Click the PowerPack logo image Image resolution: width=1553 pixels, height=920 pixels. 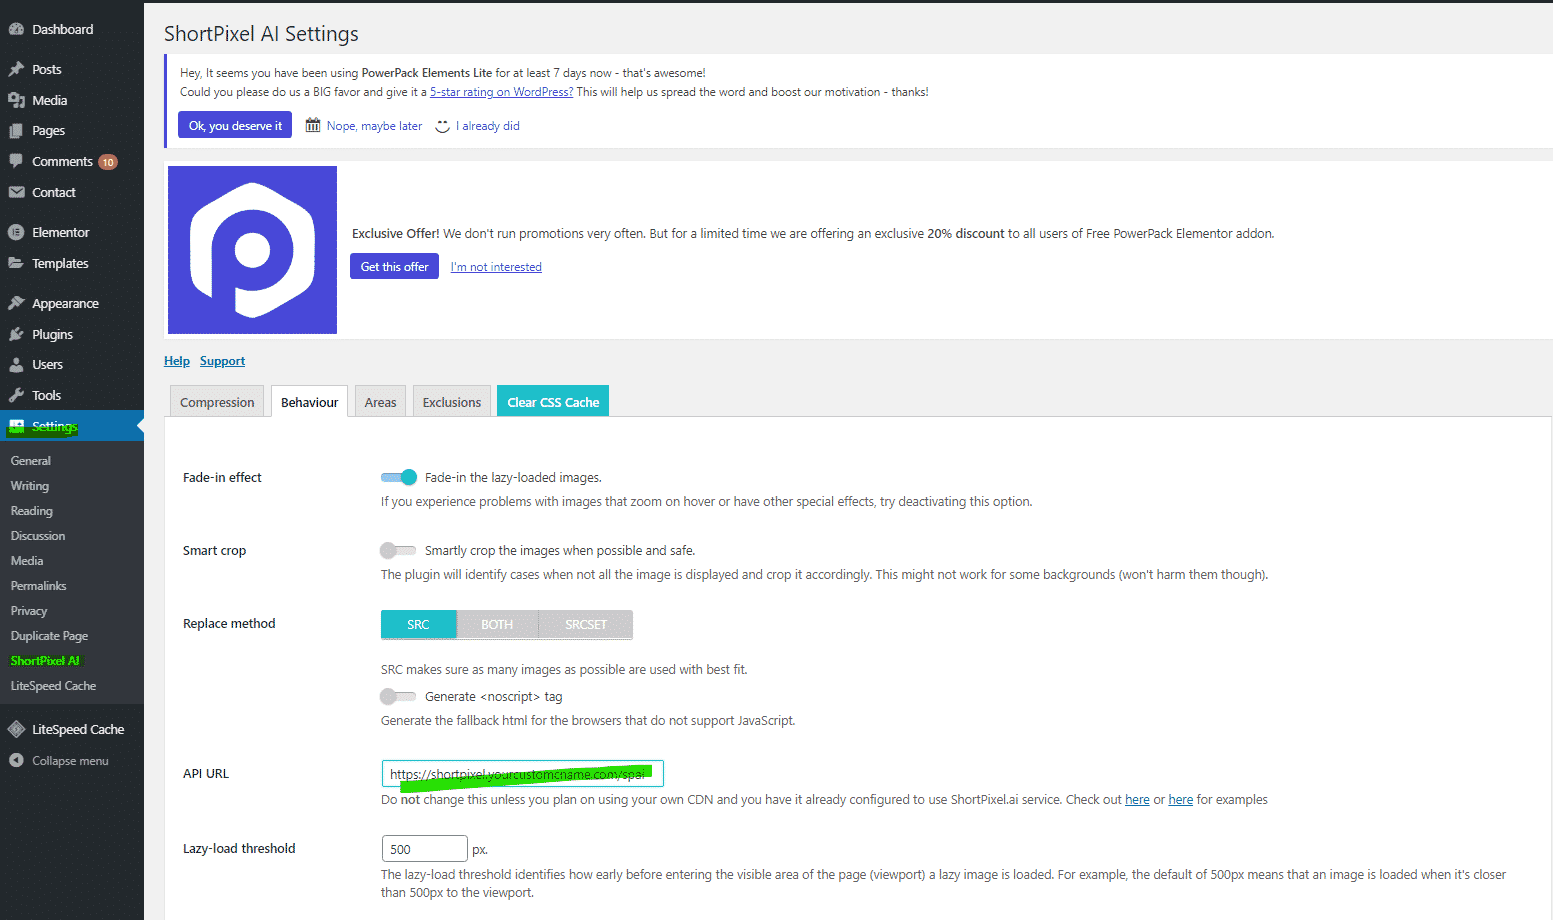coord(252,250)
